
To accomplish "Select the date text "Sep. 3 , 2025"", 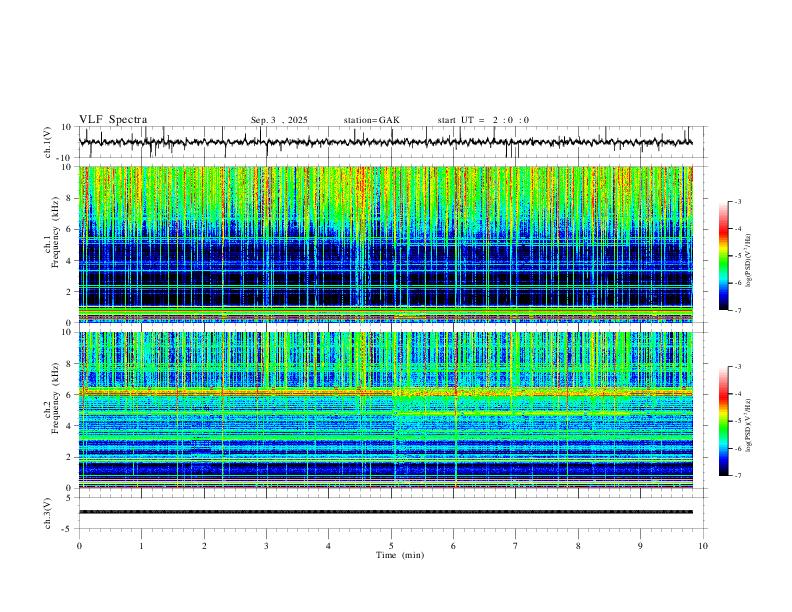I will (279, 120).
